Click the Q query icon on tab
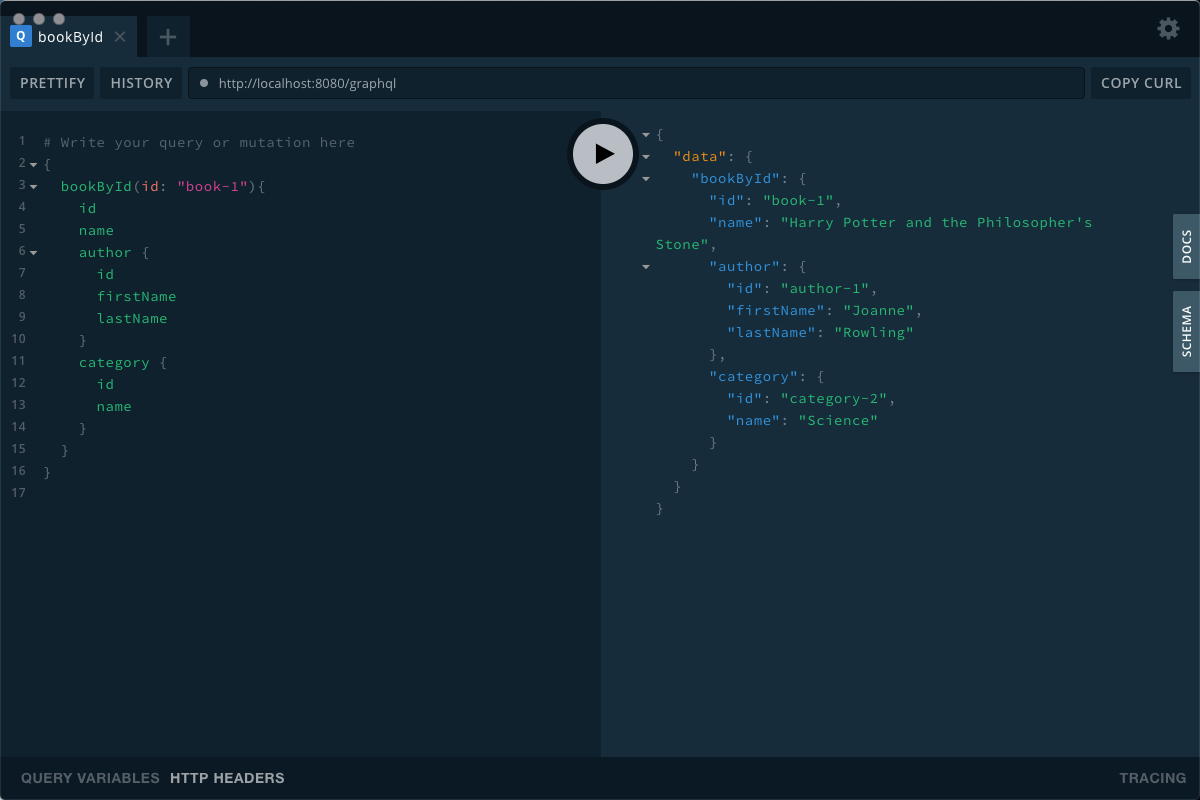Viewport: 1200px width, 800px height. [20, 37]
